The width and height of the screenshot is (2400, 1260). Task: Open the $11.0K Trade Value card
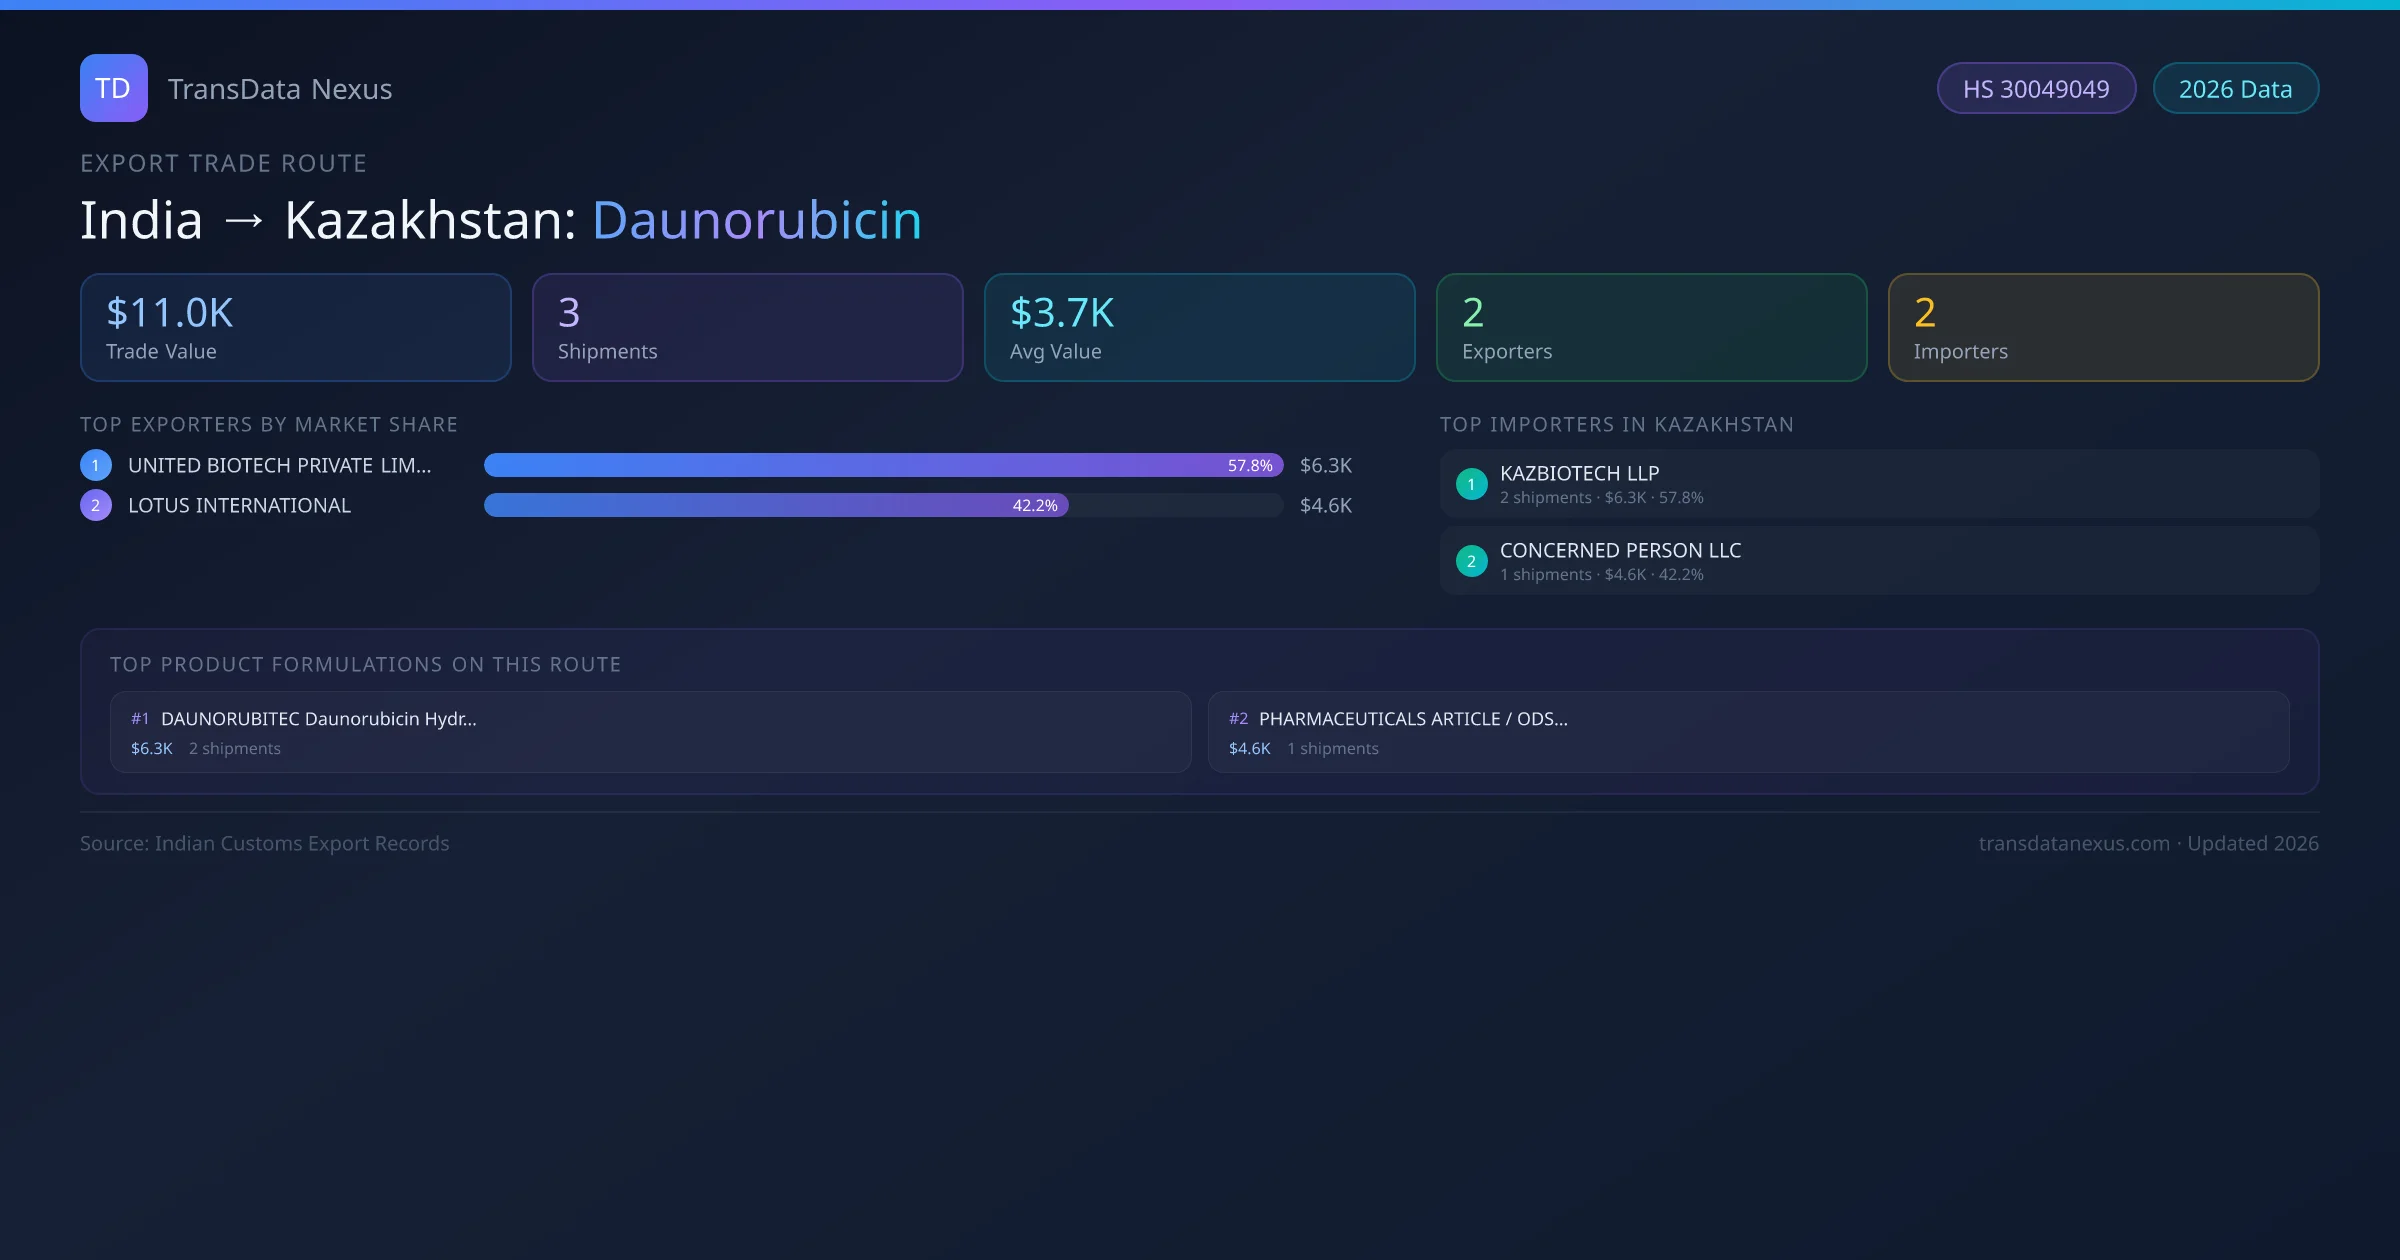click(x=295, y=328)
